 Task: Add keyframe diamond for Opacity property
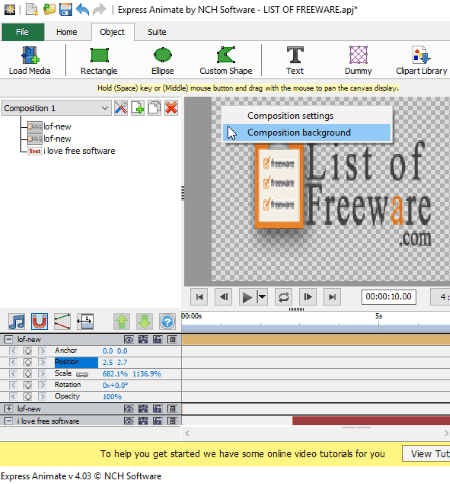[x=28, y=397]
